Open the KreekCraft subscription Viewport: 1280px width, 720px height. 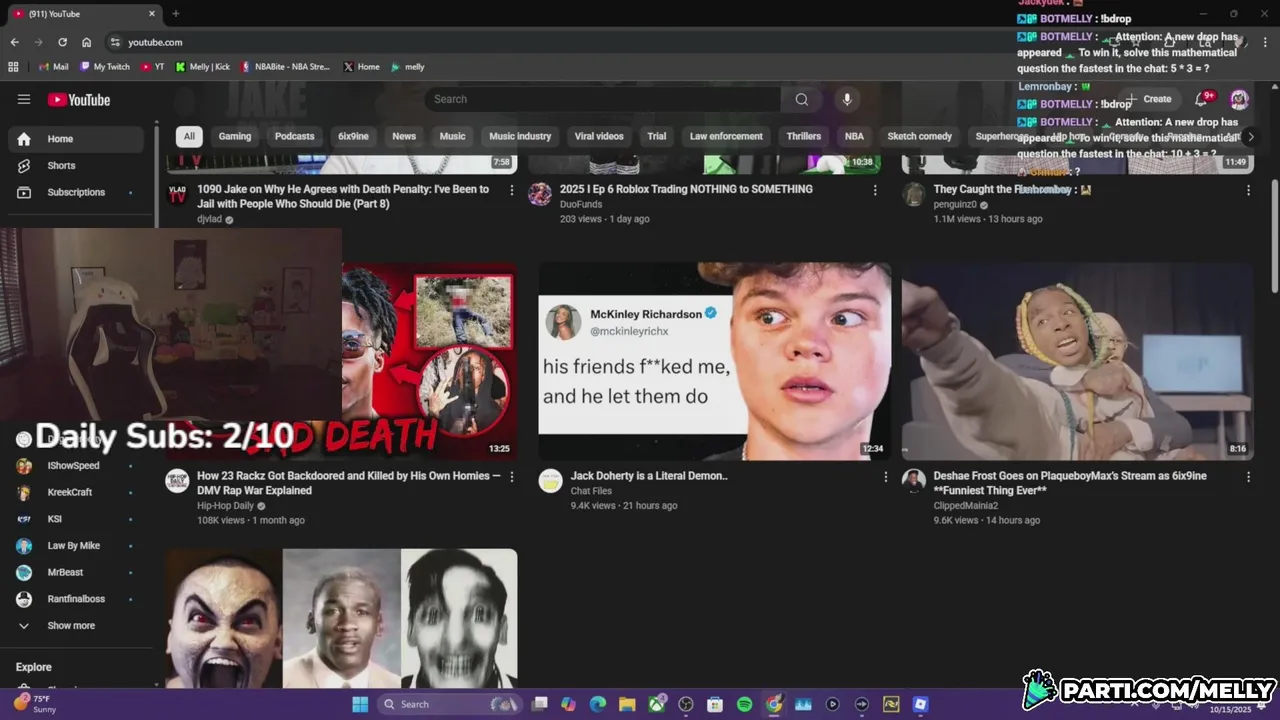76,492
